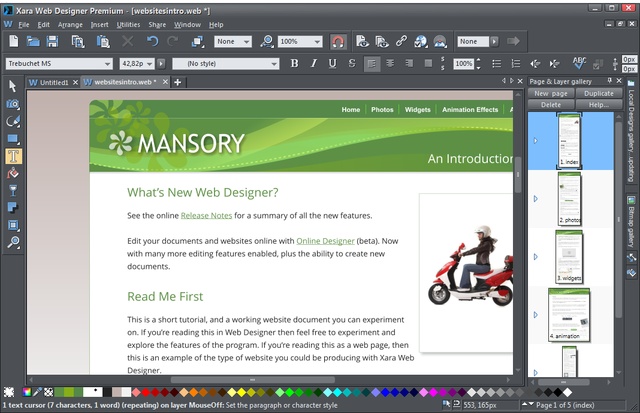Image resolution: width=640 pixels, height=413 pixels.
Task: Open the Insert menu
Action: [x=100, y=24]
